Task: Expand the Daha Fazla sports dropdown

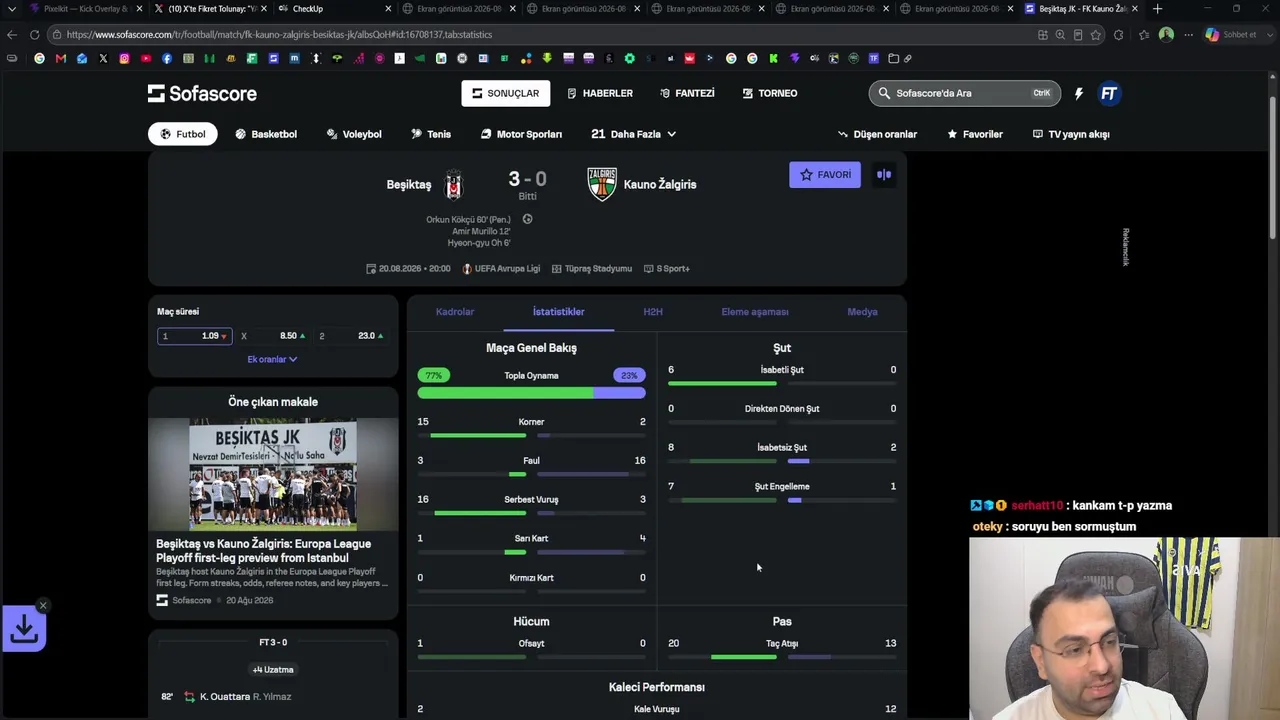Action: [x=634, y=134]
